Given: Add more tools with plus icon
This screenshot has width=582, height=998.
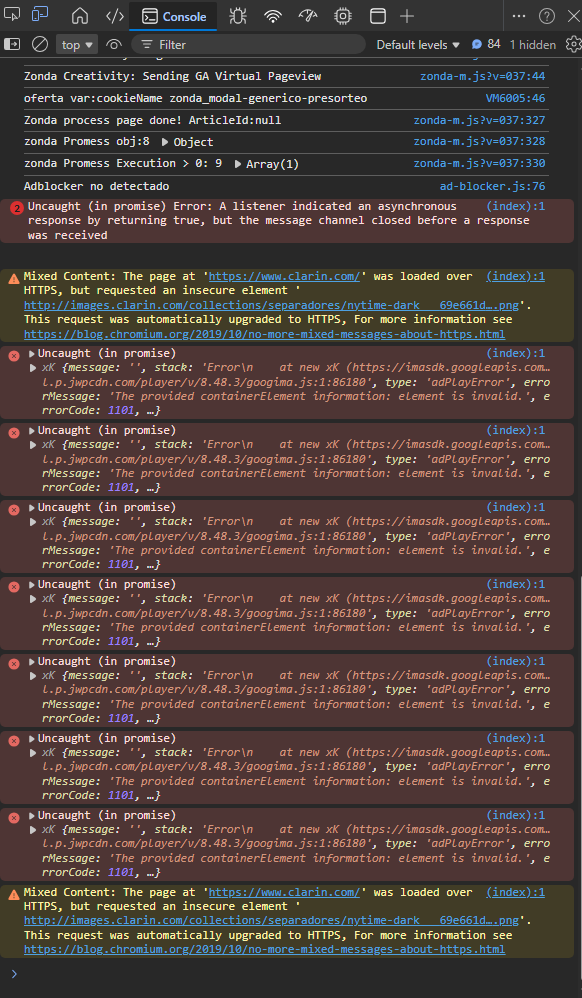Looking at the screenshot, I should click(x=407, y=17).
